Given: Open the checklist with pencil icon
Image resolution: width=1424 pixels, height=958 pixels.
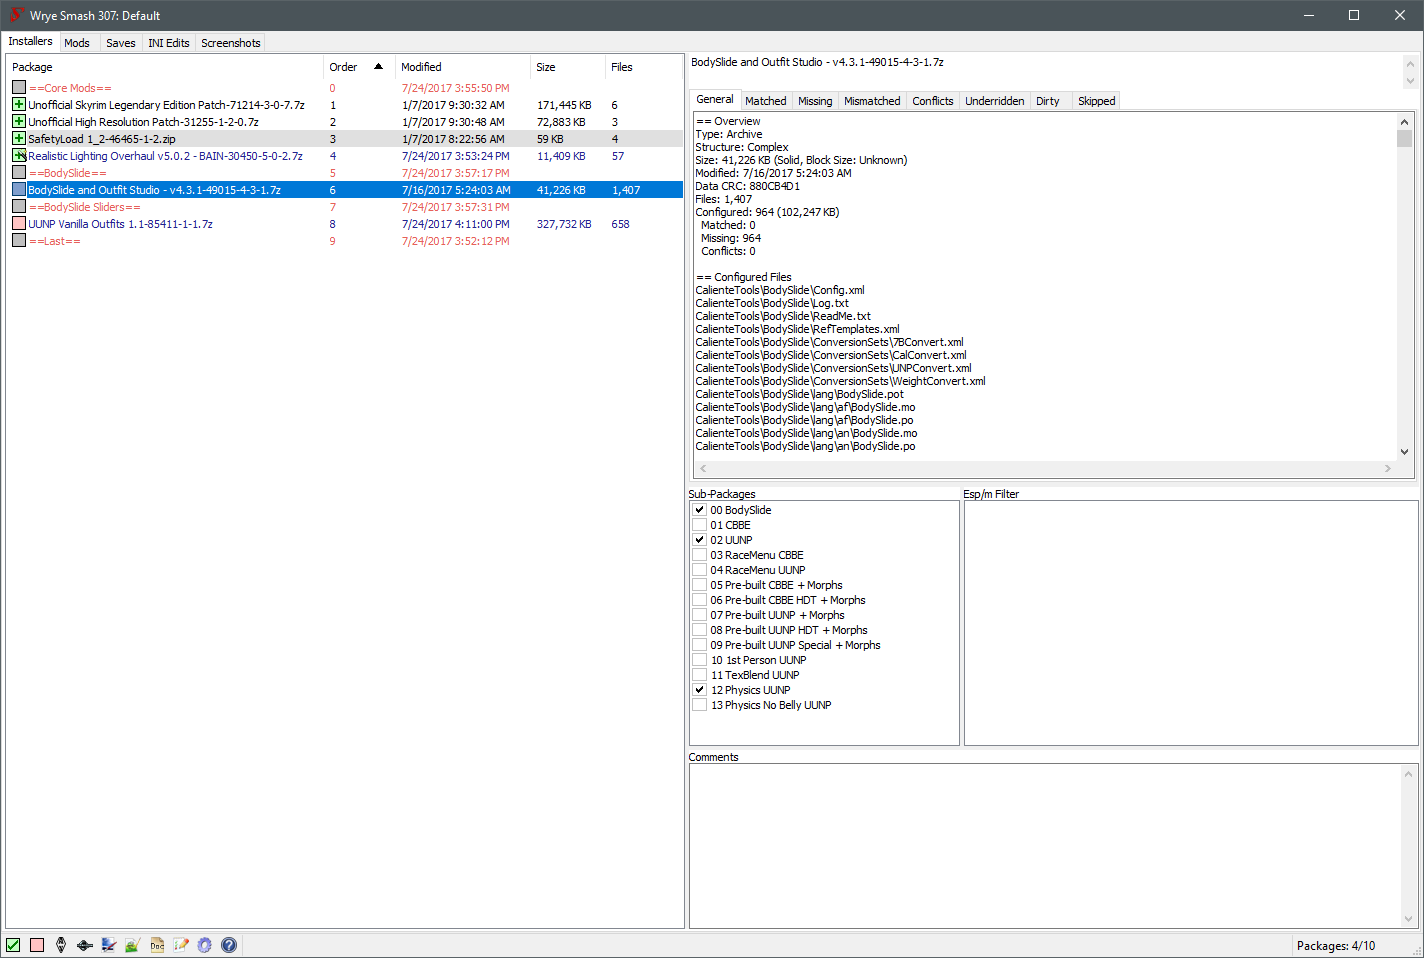Looking at the screenshot, I should pyautogui.click(x=181, y=945).
